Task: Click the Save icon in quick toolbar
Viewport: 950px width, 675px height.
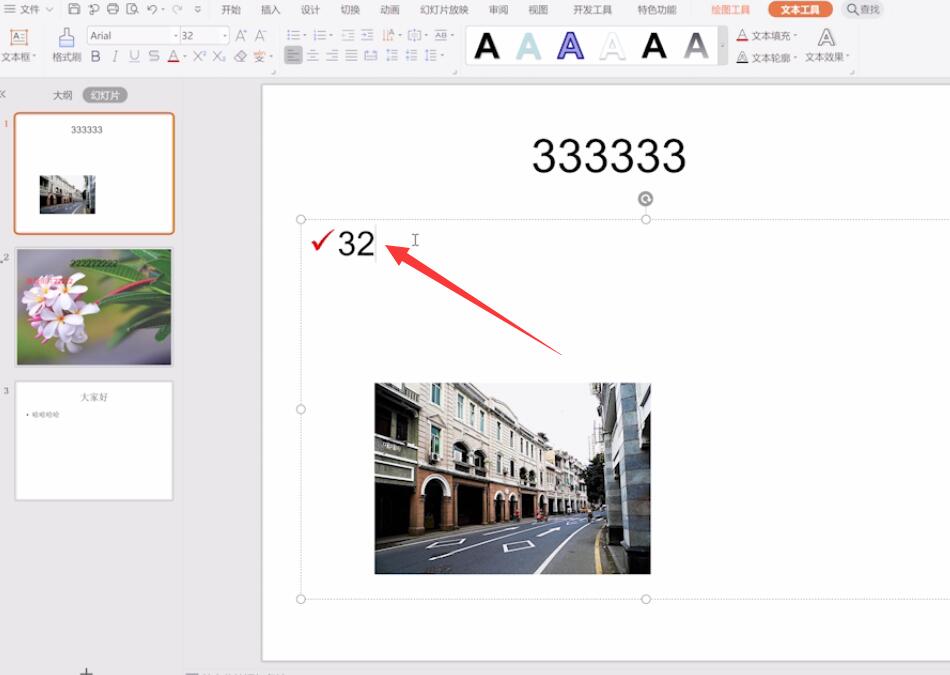Action: coord(74,9)
